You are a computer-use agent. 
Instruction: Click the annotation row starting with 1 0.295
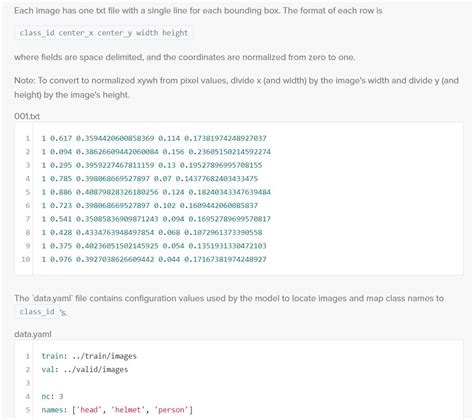coord(152,165)
